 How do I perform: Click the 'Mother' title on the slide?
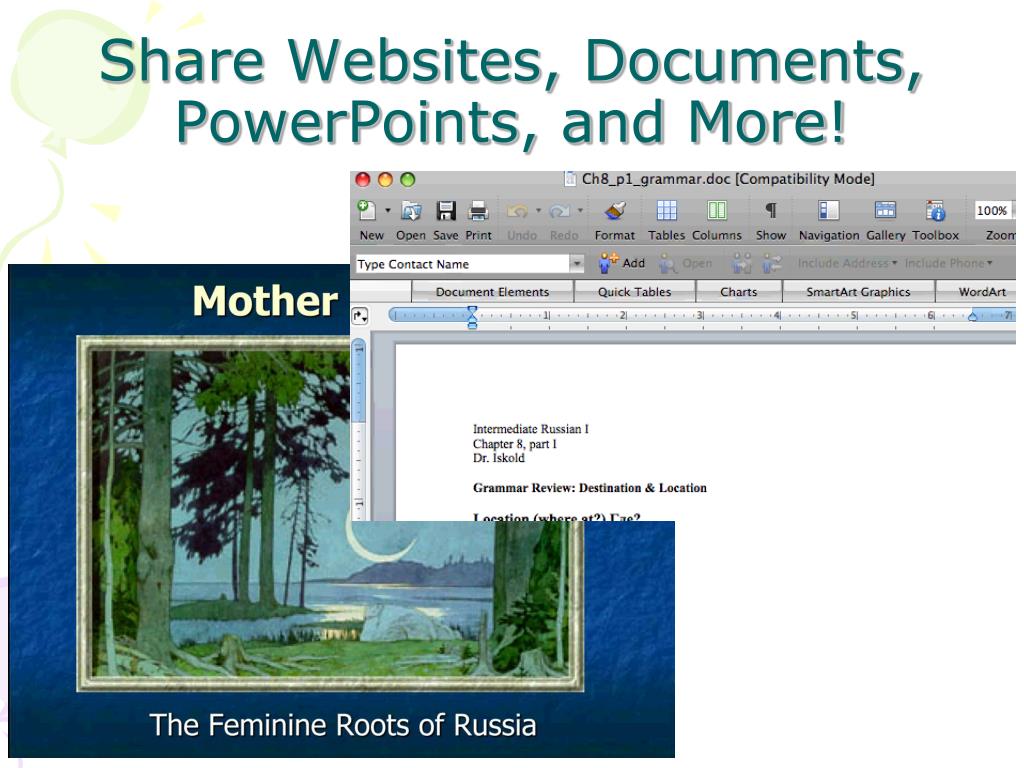coord(265,302)
